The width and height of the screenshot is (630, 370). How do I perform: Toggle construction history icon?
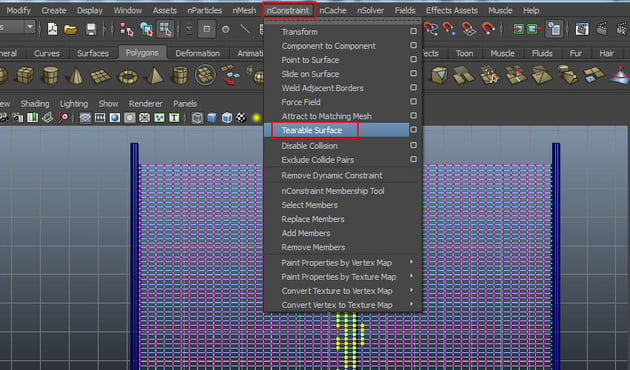point(554,29)
